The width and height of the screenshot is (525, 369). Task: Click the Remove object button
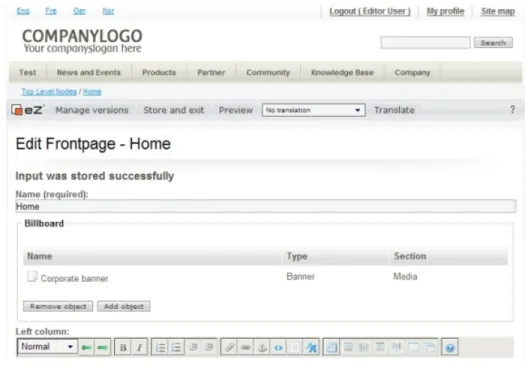[58, 306]
